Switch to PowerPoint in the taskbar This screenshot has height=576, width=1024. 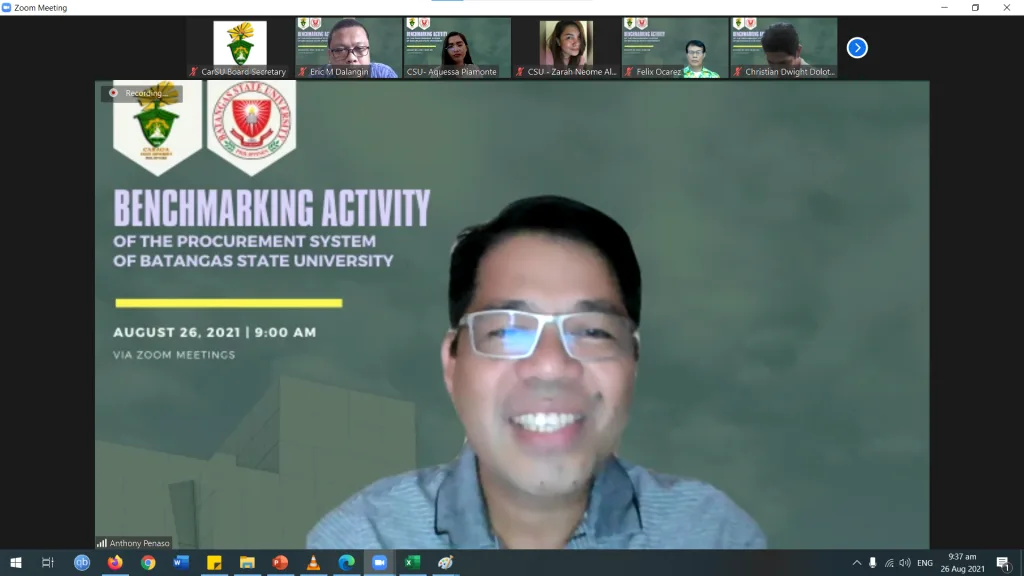(280, 562)
